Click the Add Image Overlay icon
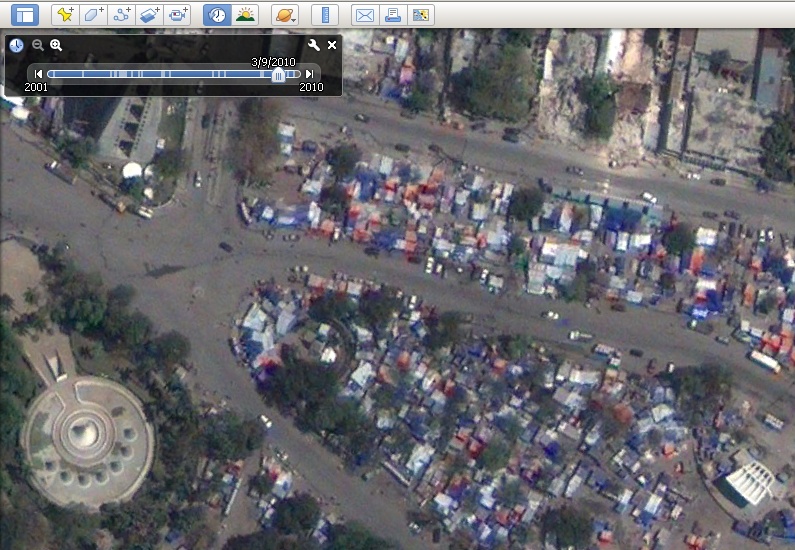This screenshot has height=550, width=795. (x=149, y=15)
